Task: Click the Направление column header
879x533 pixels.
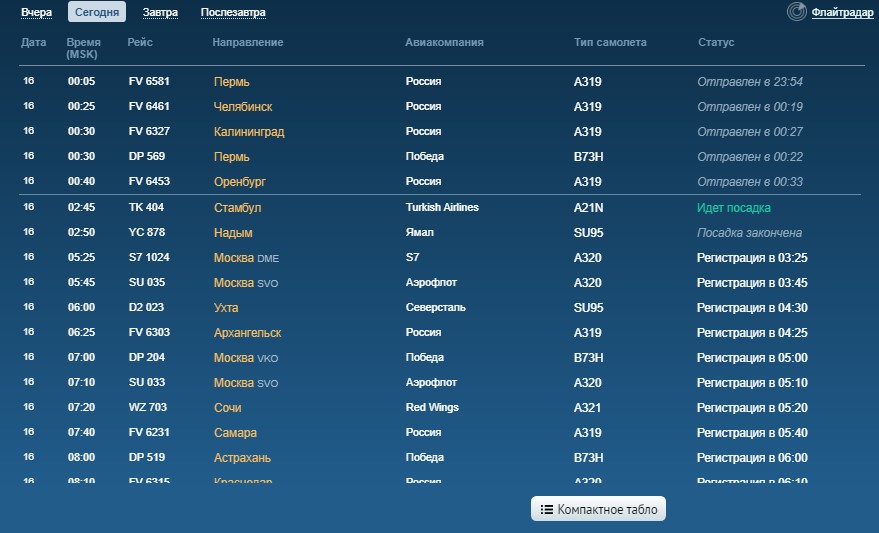Action: point(248,42)
